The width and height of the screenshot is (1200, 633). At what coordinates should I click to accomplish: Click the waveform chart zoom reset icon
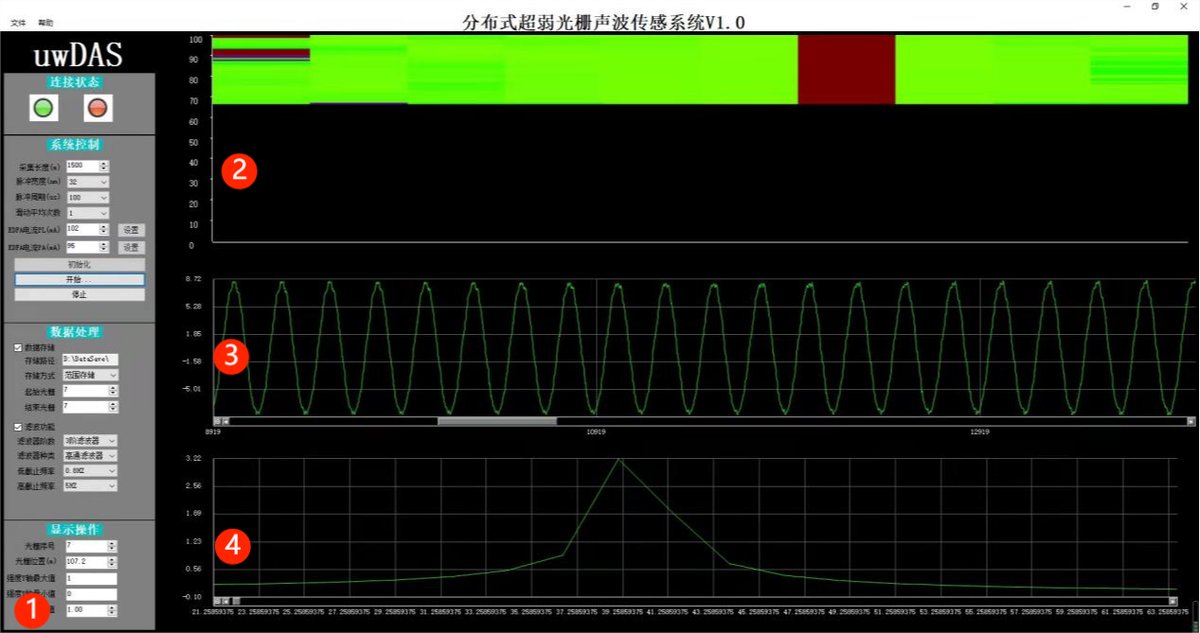tap(217, 421)
